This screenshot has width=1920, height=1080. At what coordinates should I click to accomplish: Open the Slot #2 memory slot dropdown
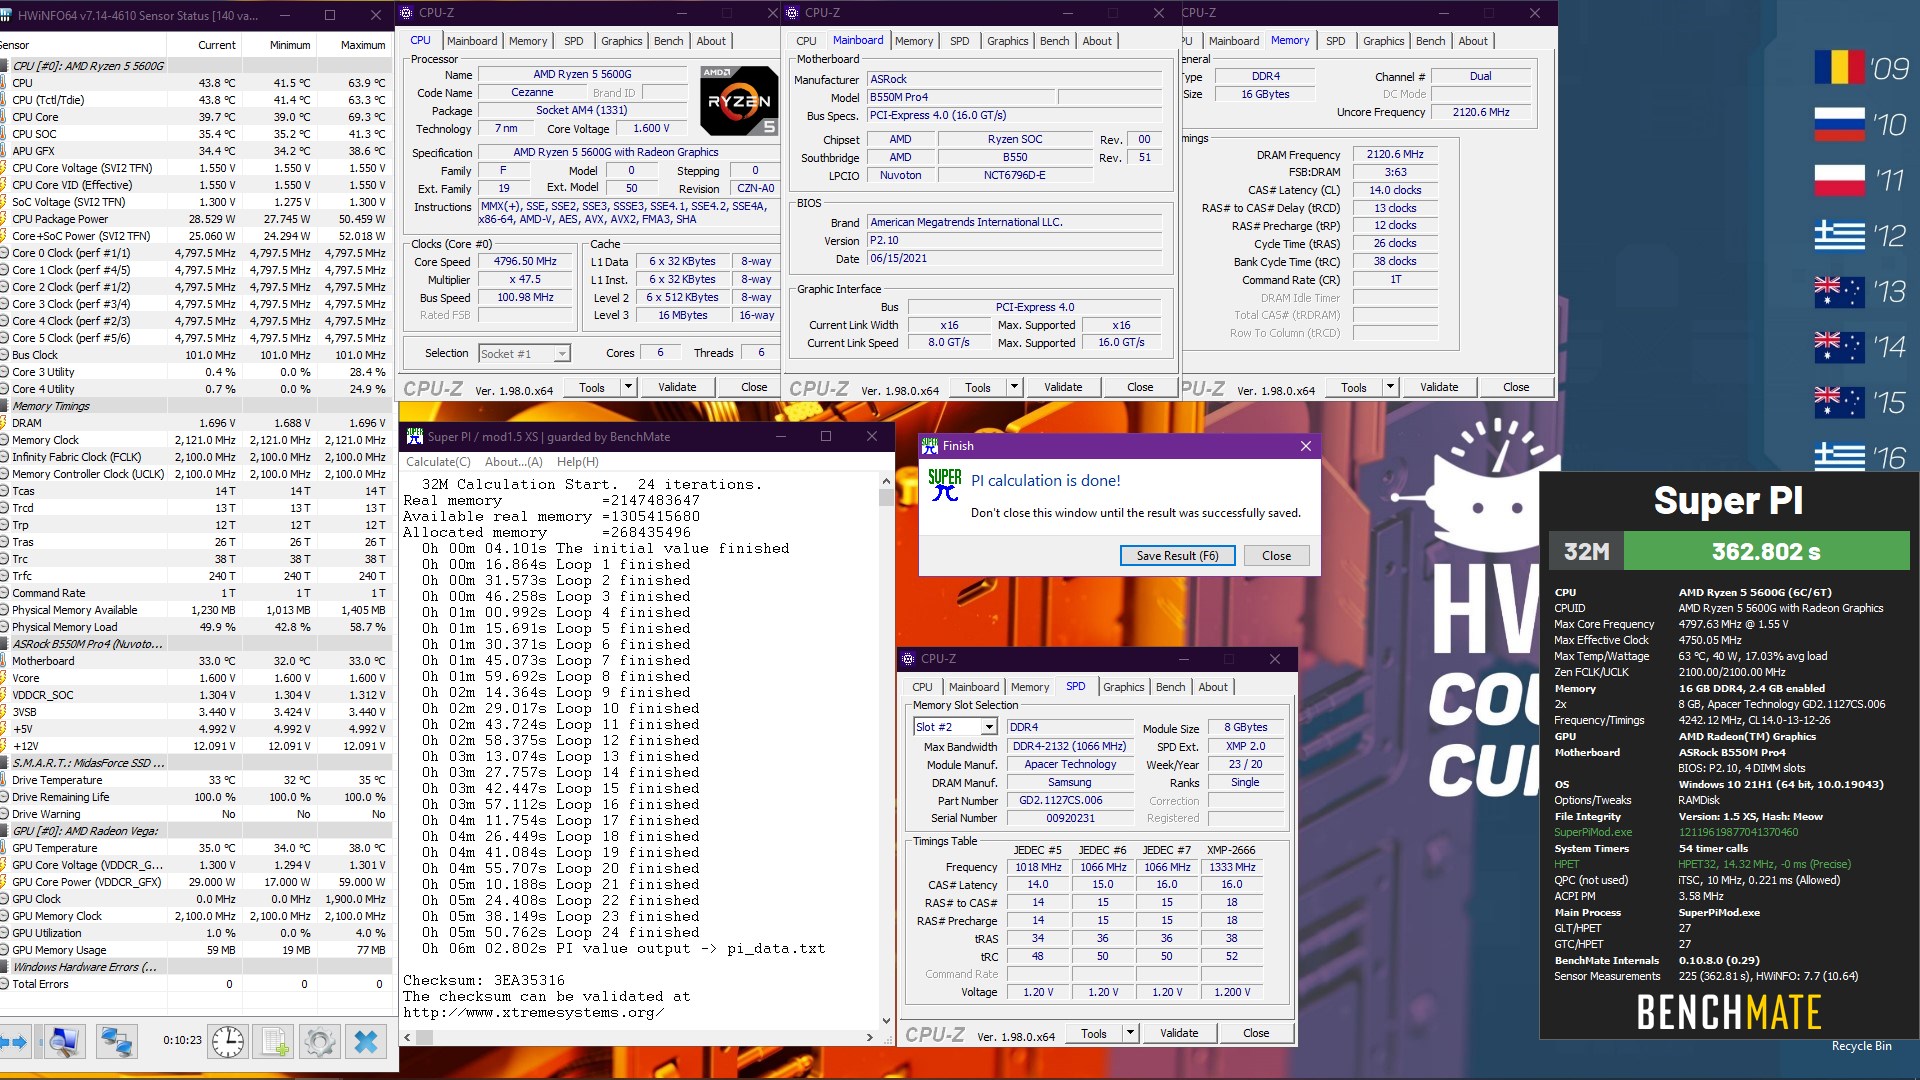(989, 727)
